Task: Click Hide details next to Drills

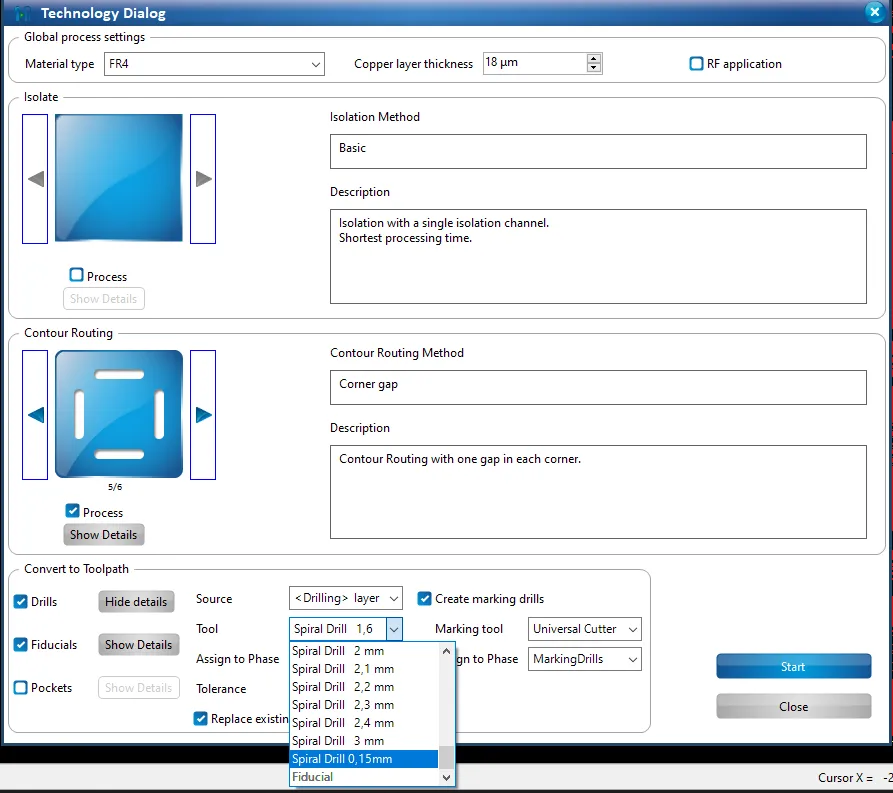Action: pos(136,602)
